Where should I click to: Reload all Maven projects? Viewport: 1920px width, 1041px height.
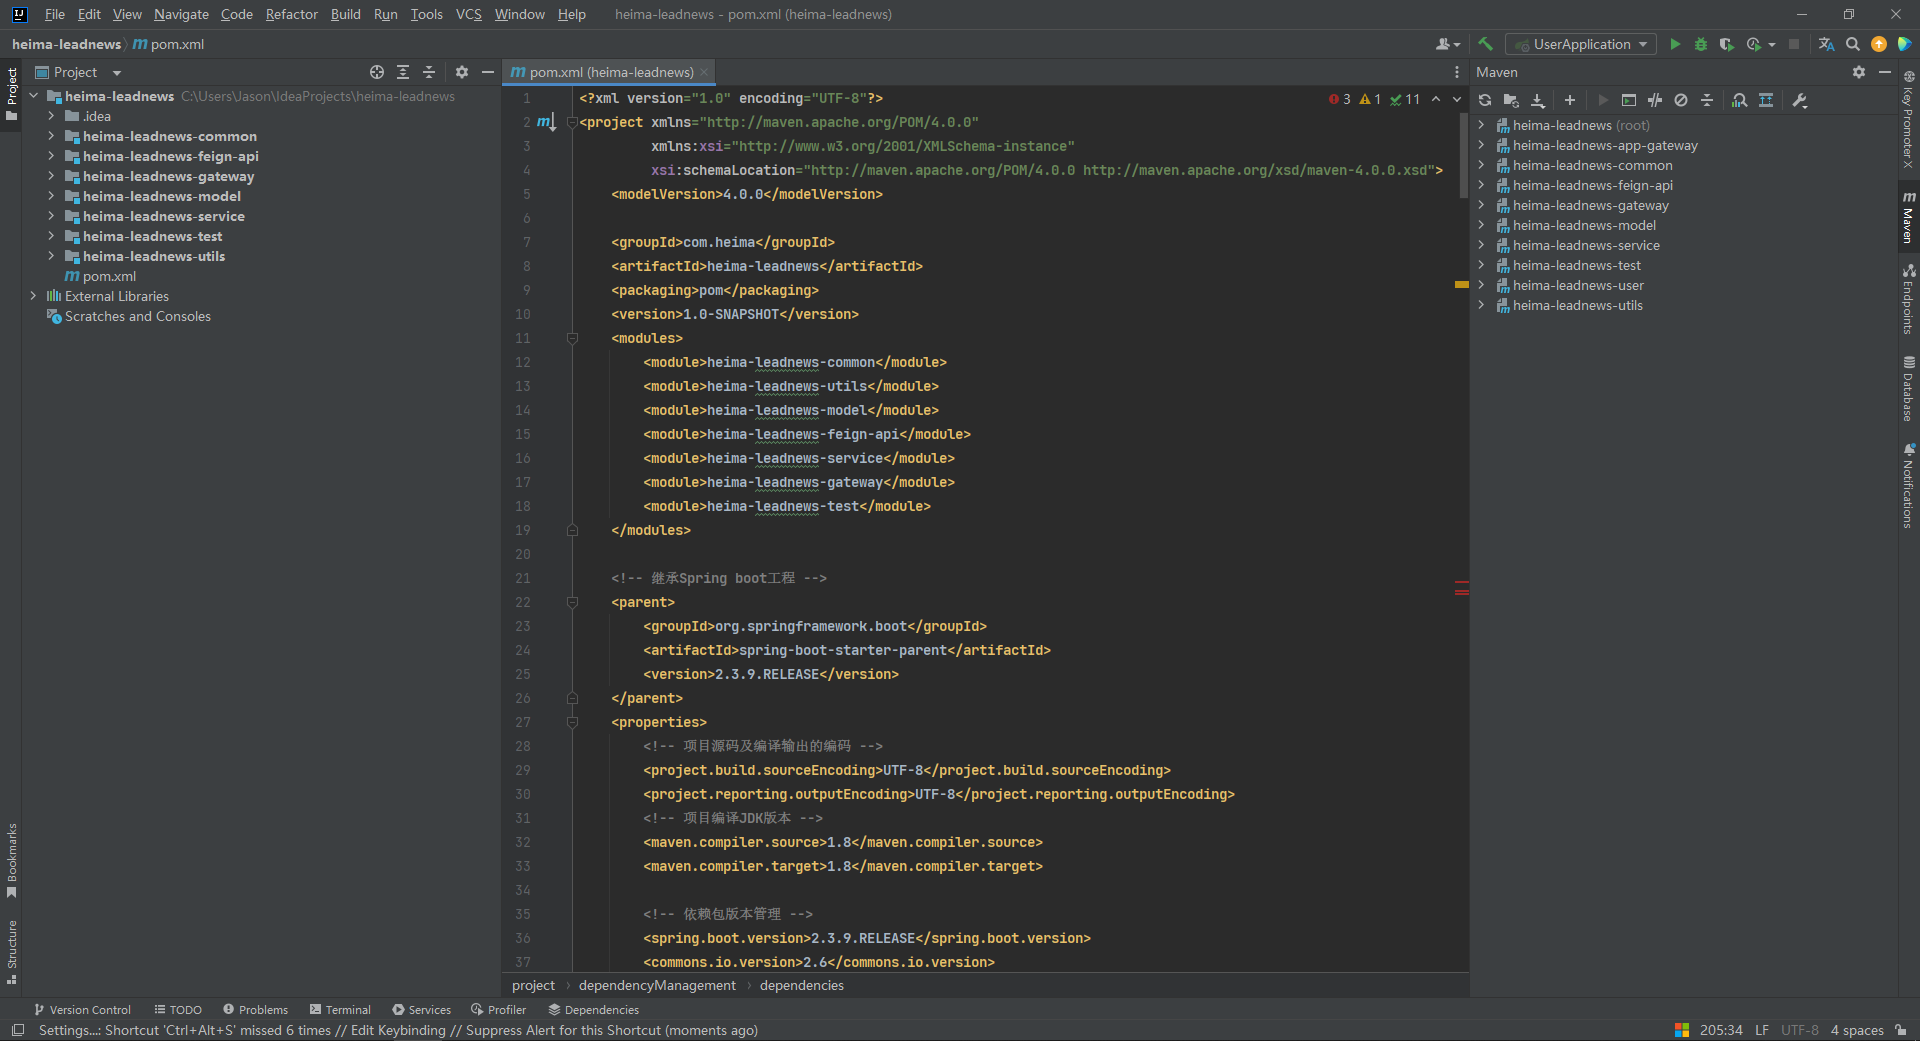(1485, 100)
